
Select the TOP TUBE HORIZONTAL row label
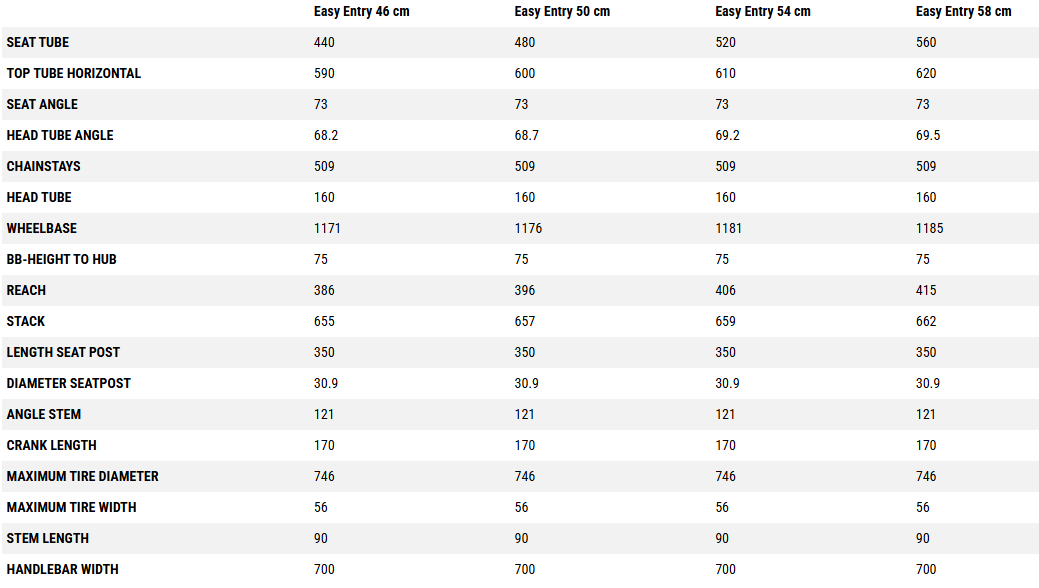click(x=74, y=74)
